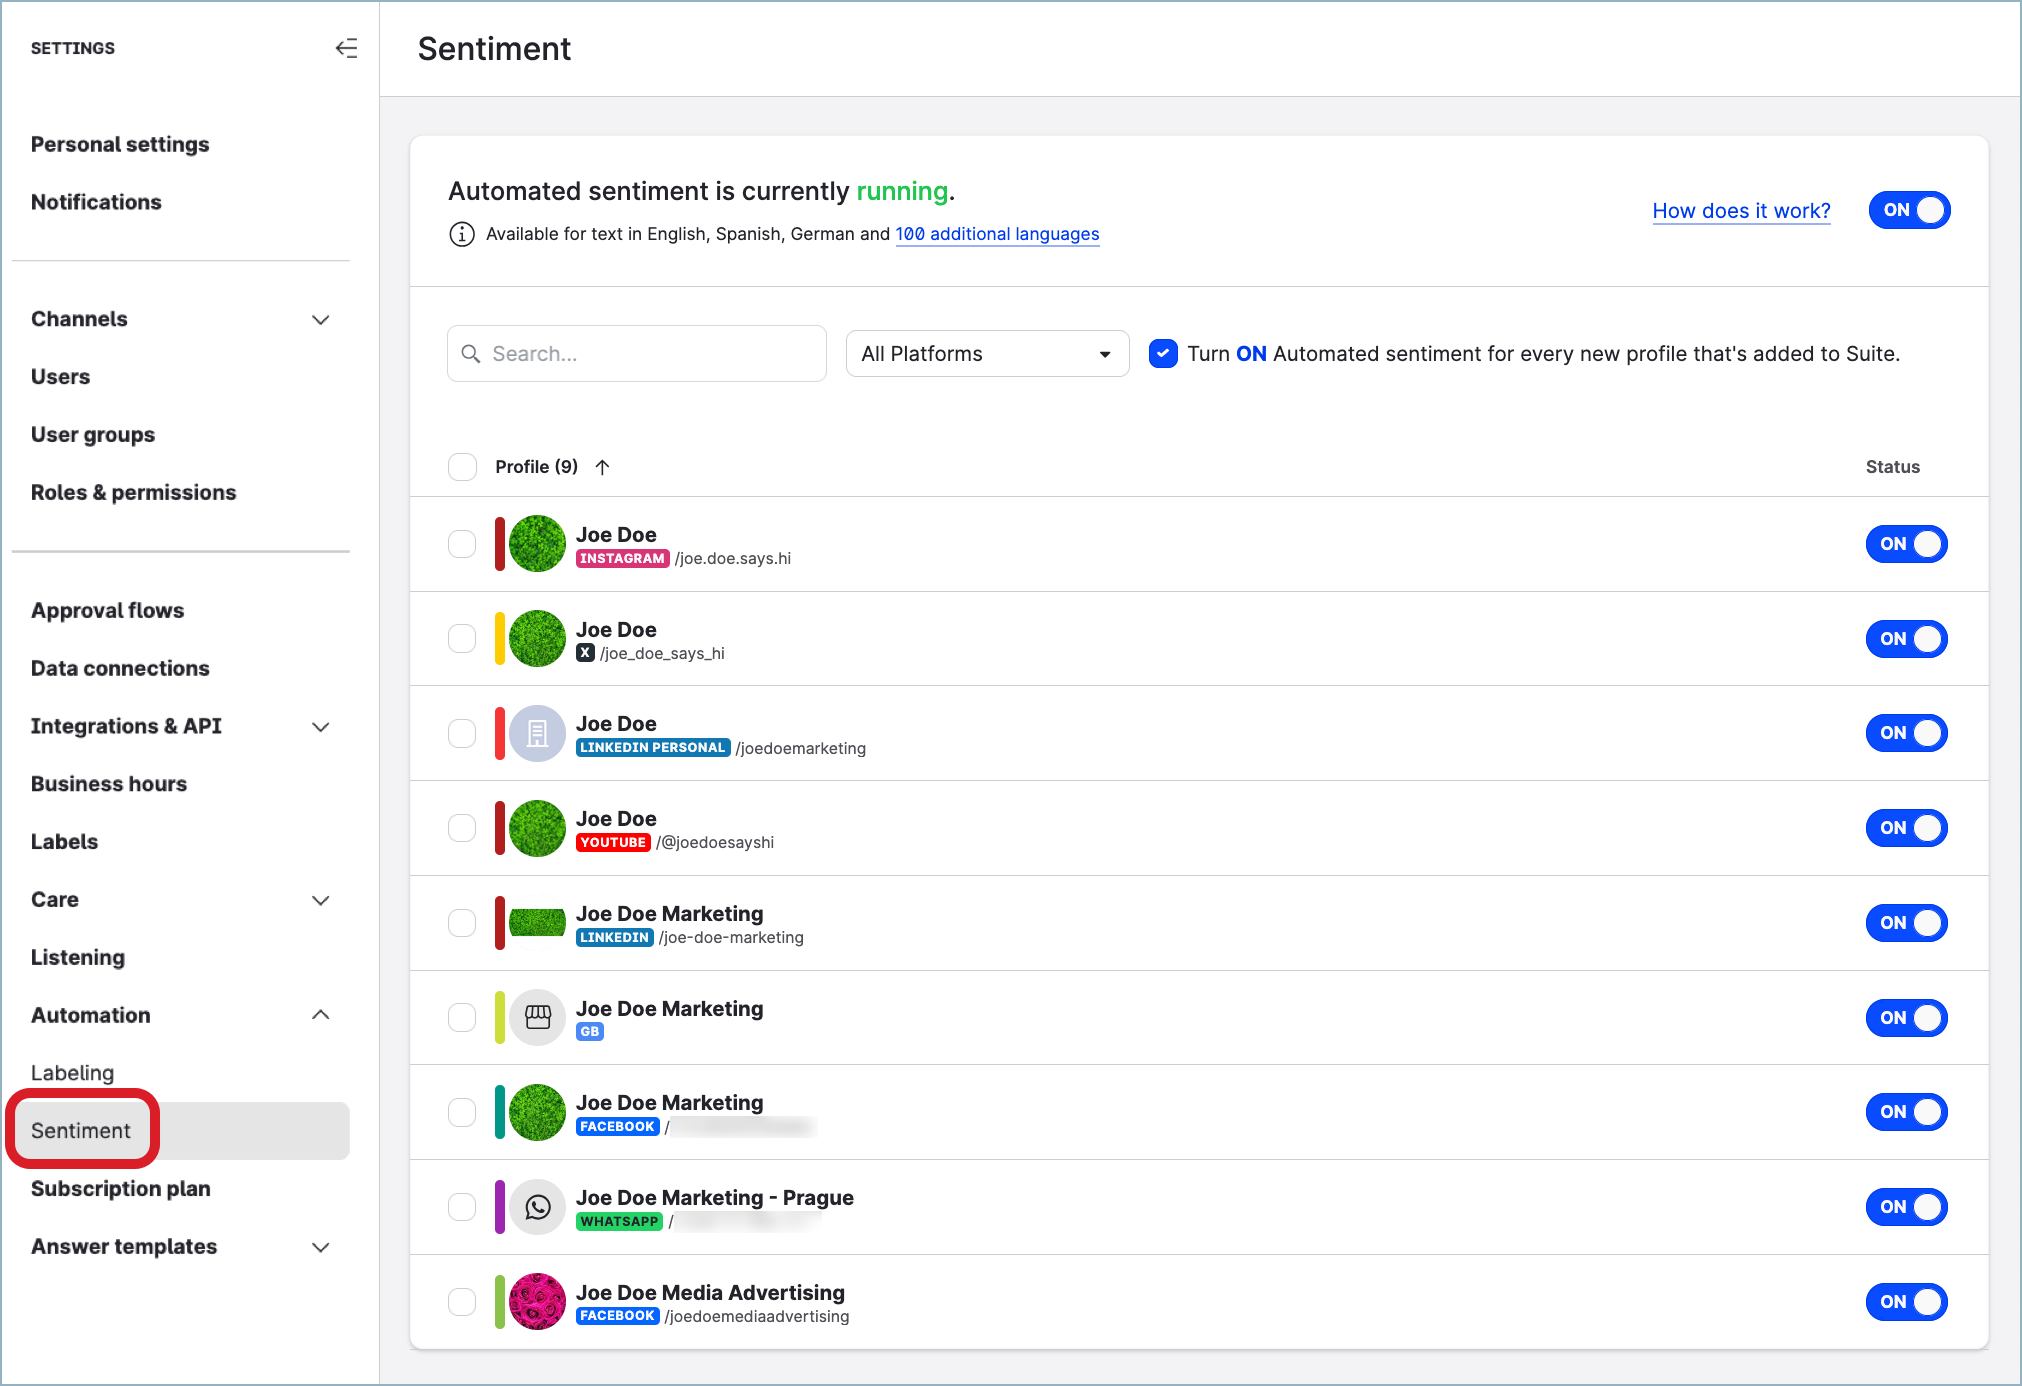This screenshot has width=2022, height=1386.
Task: Select the checkbox for Joe Doe Media Advertising
Action: tap(462, 1301)
